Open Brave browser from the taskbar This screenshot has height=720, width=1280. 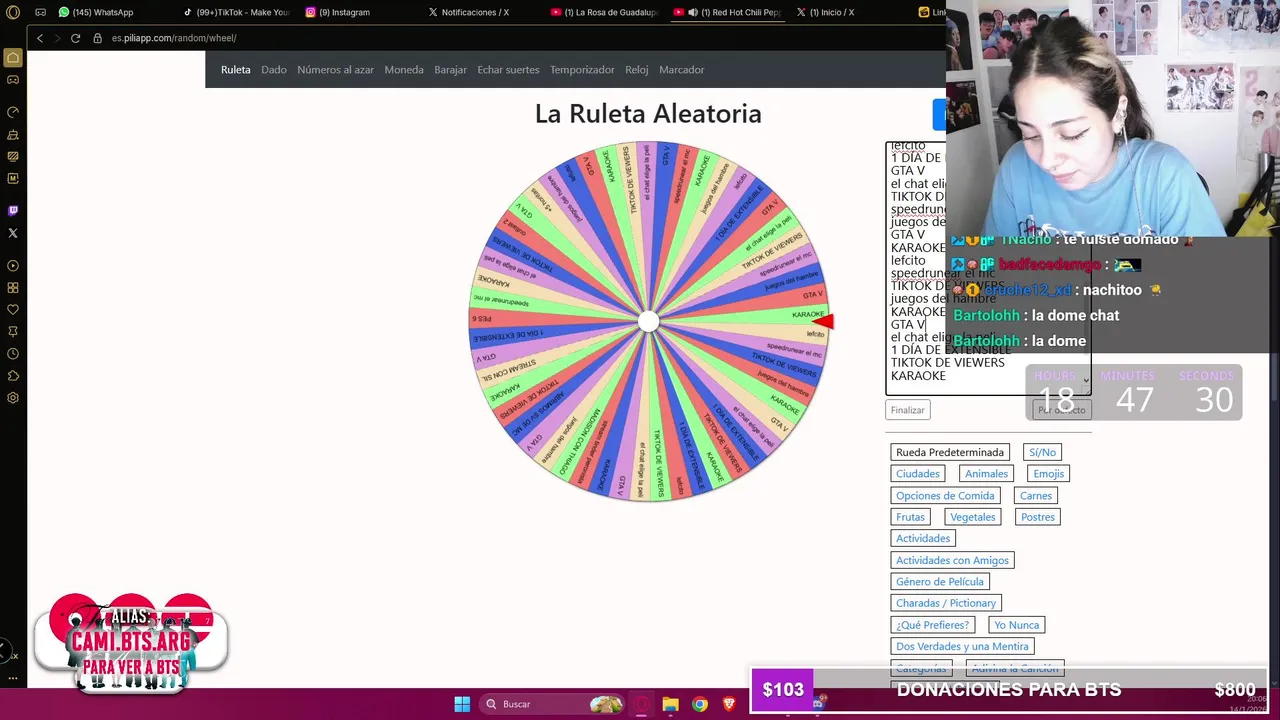[729, 704]
